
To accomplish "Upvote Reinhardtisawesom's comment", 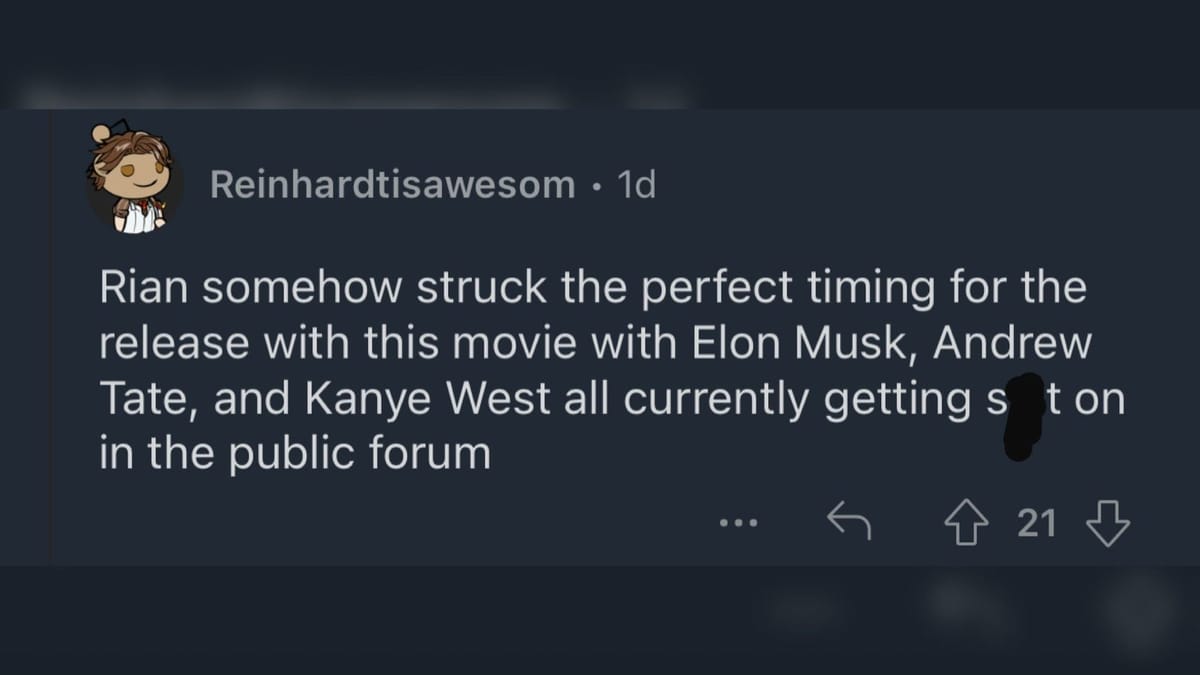I will click(965, 521).
